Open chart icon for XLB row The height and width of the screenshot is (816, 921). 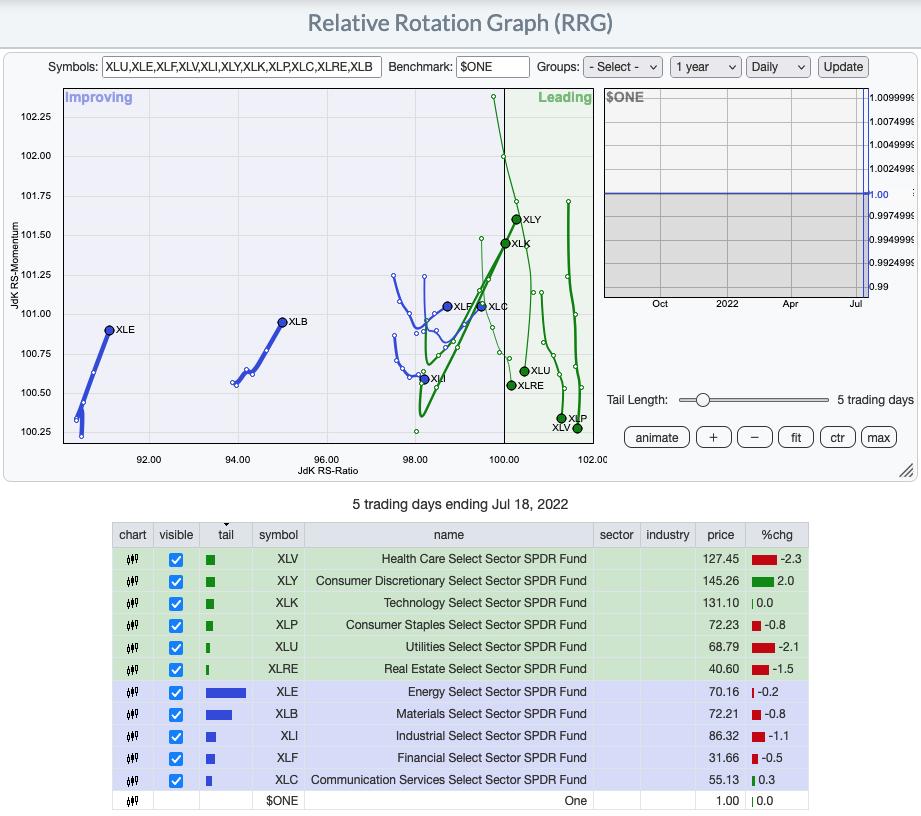coord(133,714)
